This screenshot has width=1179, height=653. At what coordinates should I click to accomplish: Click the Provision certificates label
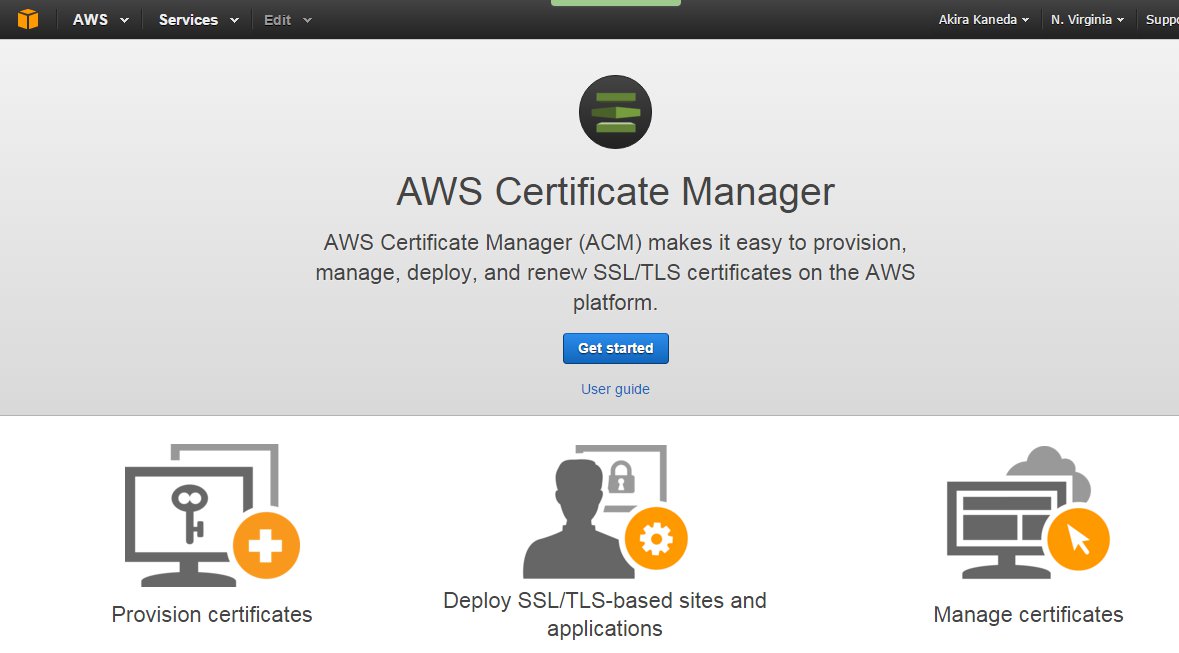[x=212, y=614]
